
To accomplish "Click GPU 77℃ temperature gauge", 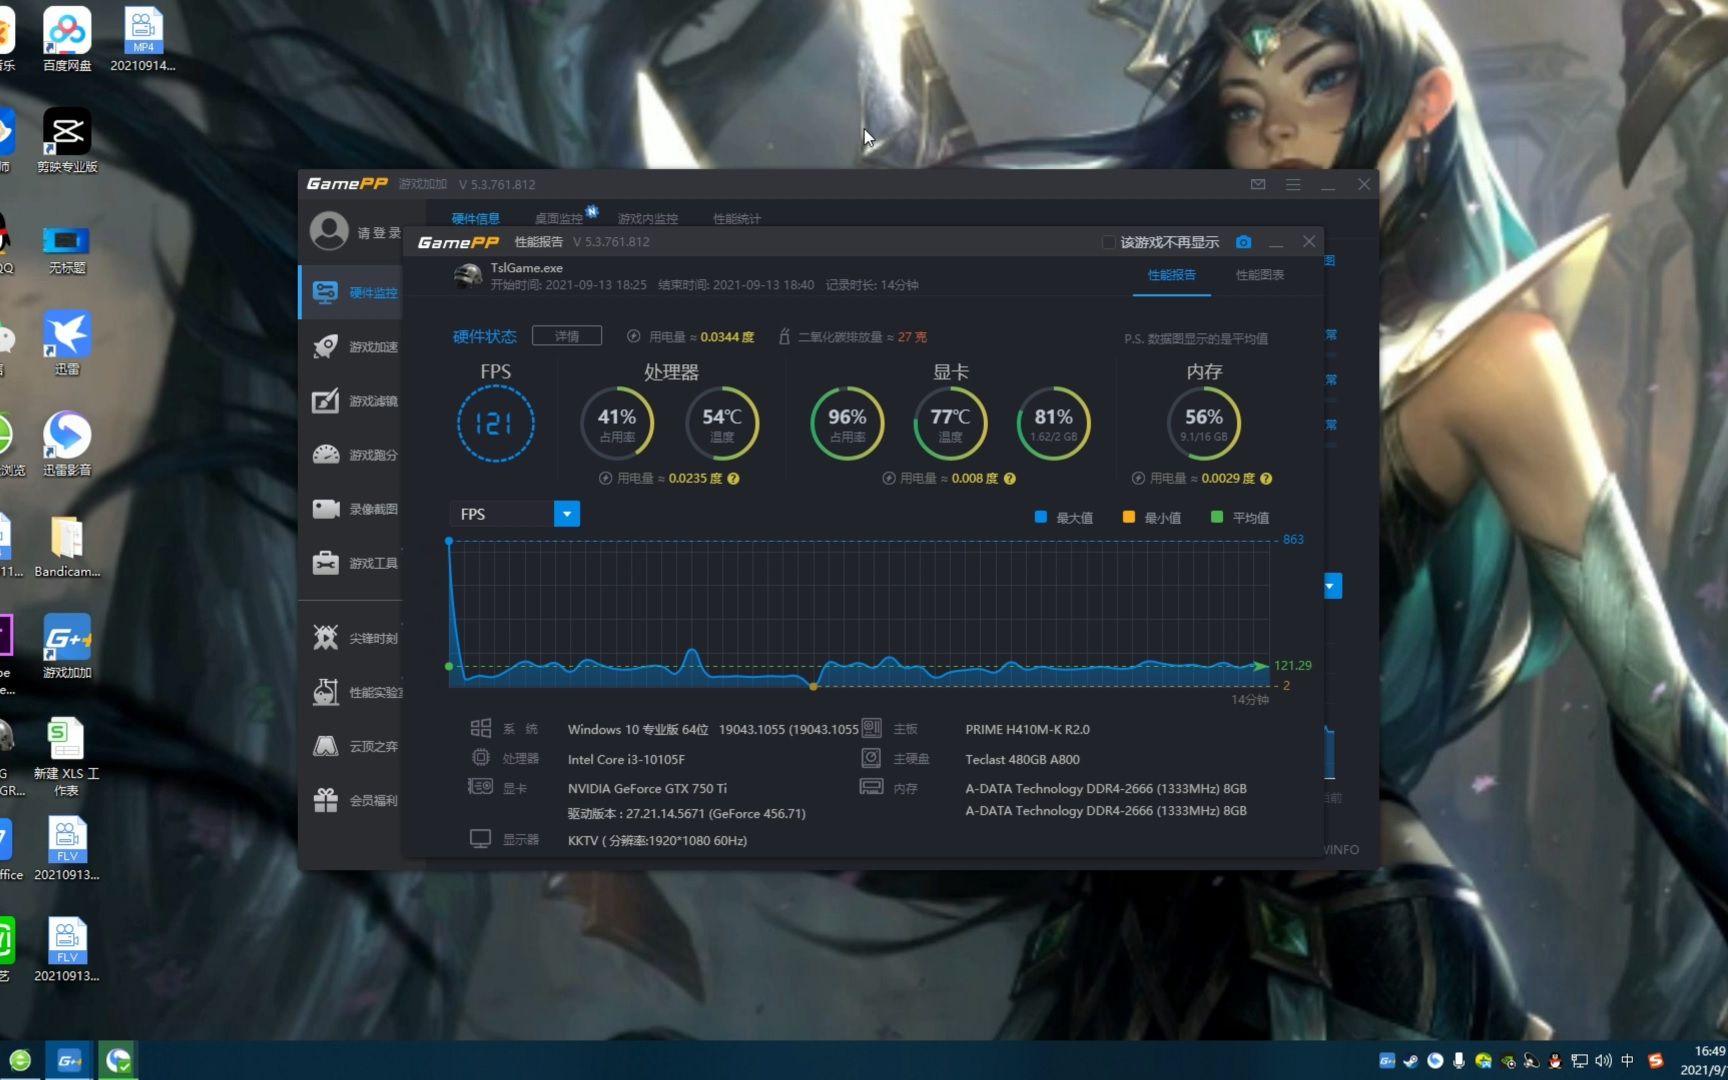I will [950, 424].
